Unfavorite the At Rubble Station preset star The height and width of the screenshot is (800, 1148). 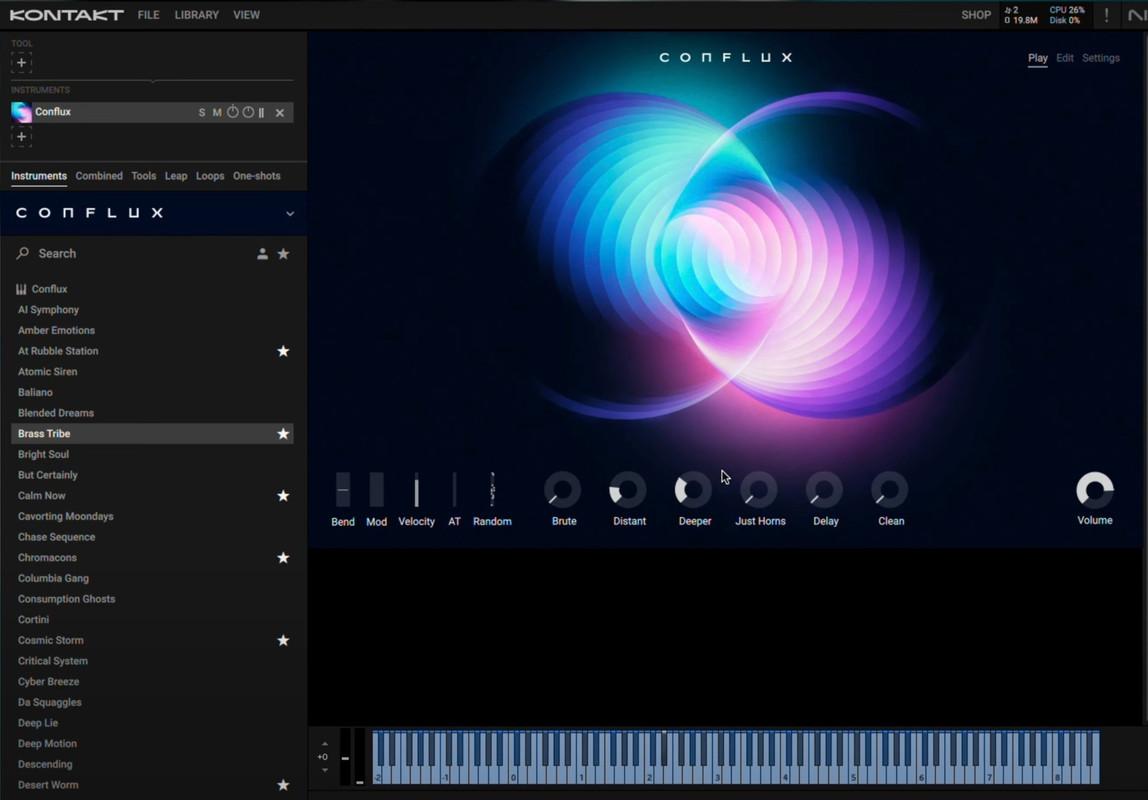click(x=283, y=351)
